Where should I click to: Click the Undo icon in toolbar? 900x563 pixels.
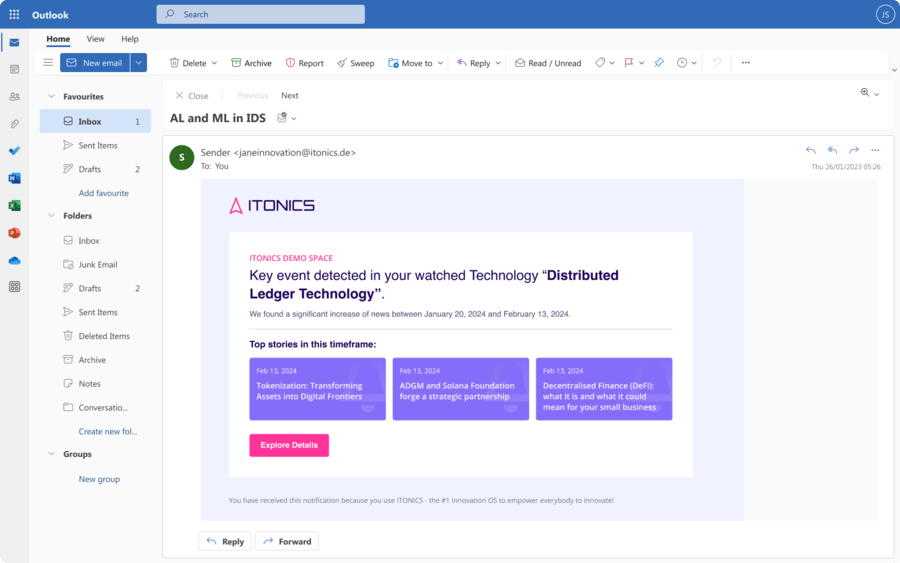(716, 62)
